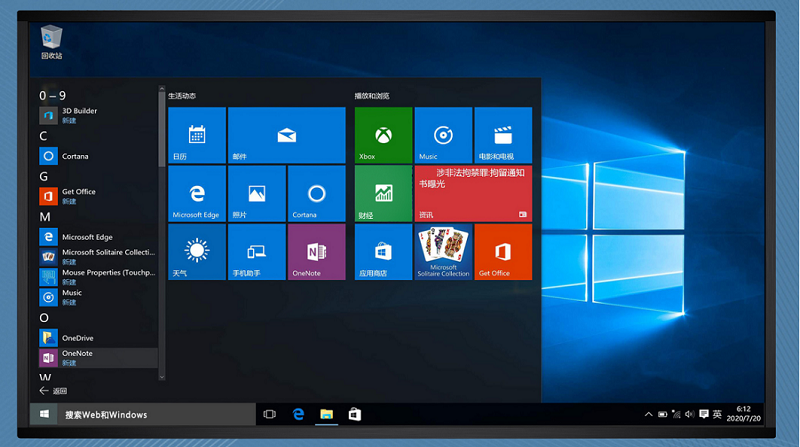Click the input language indicator
This screenshot has width=800, height=447.
(717, 414)
